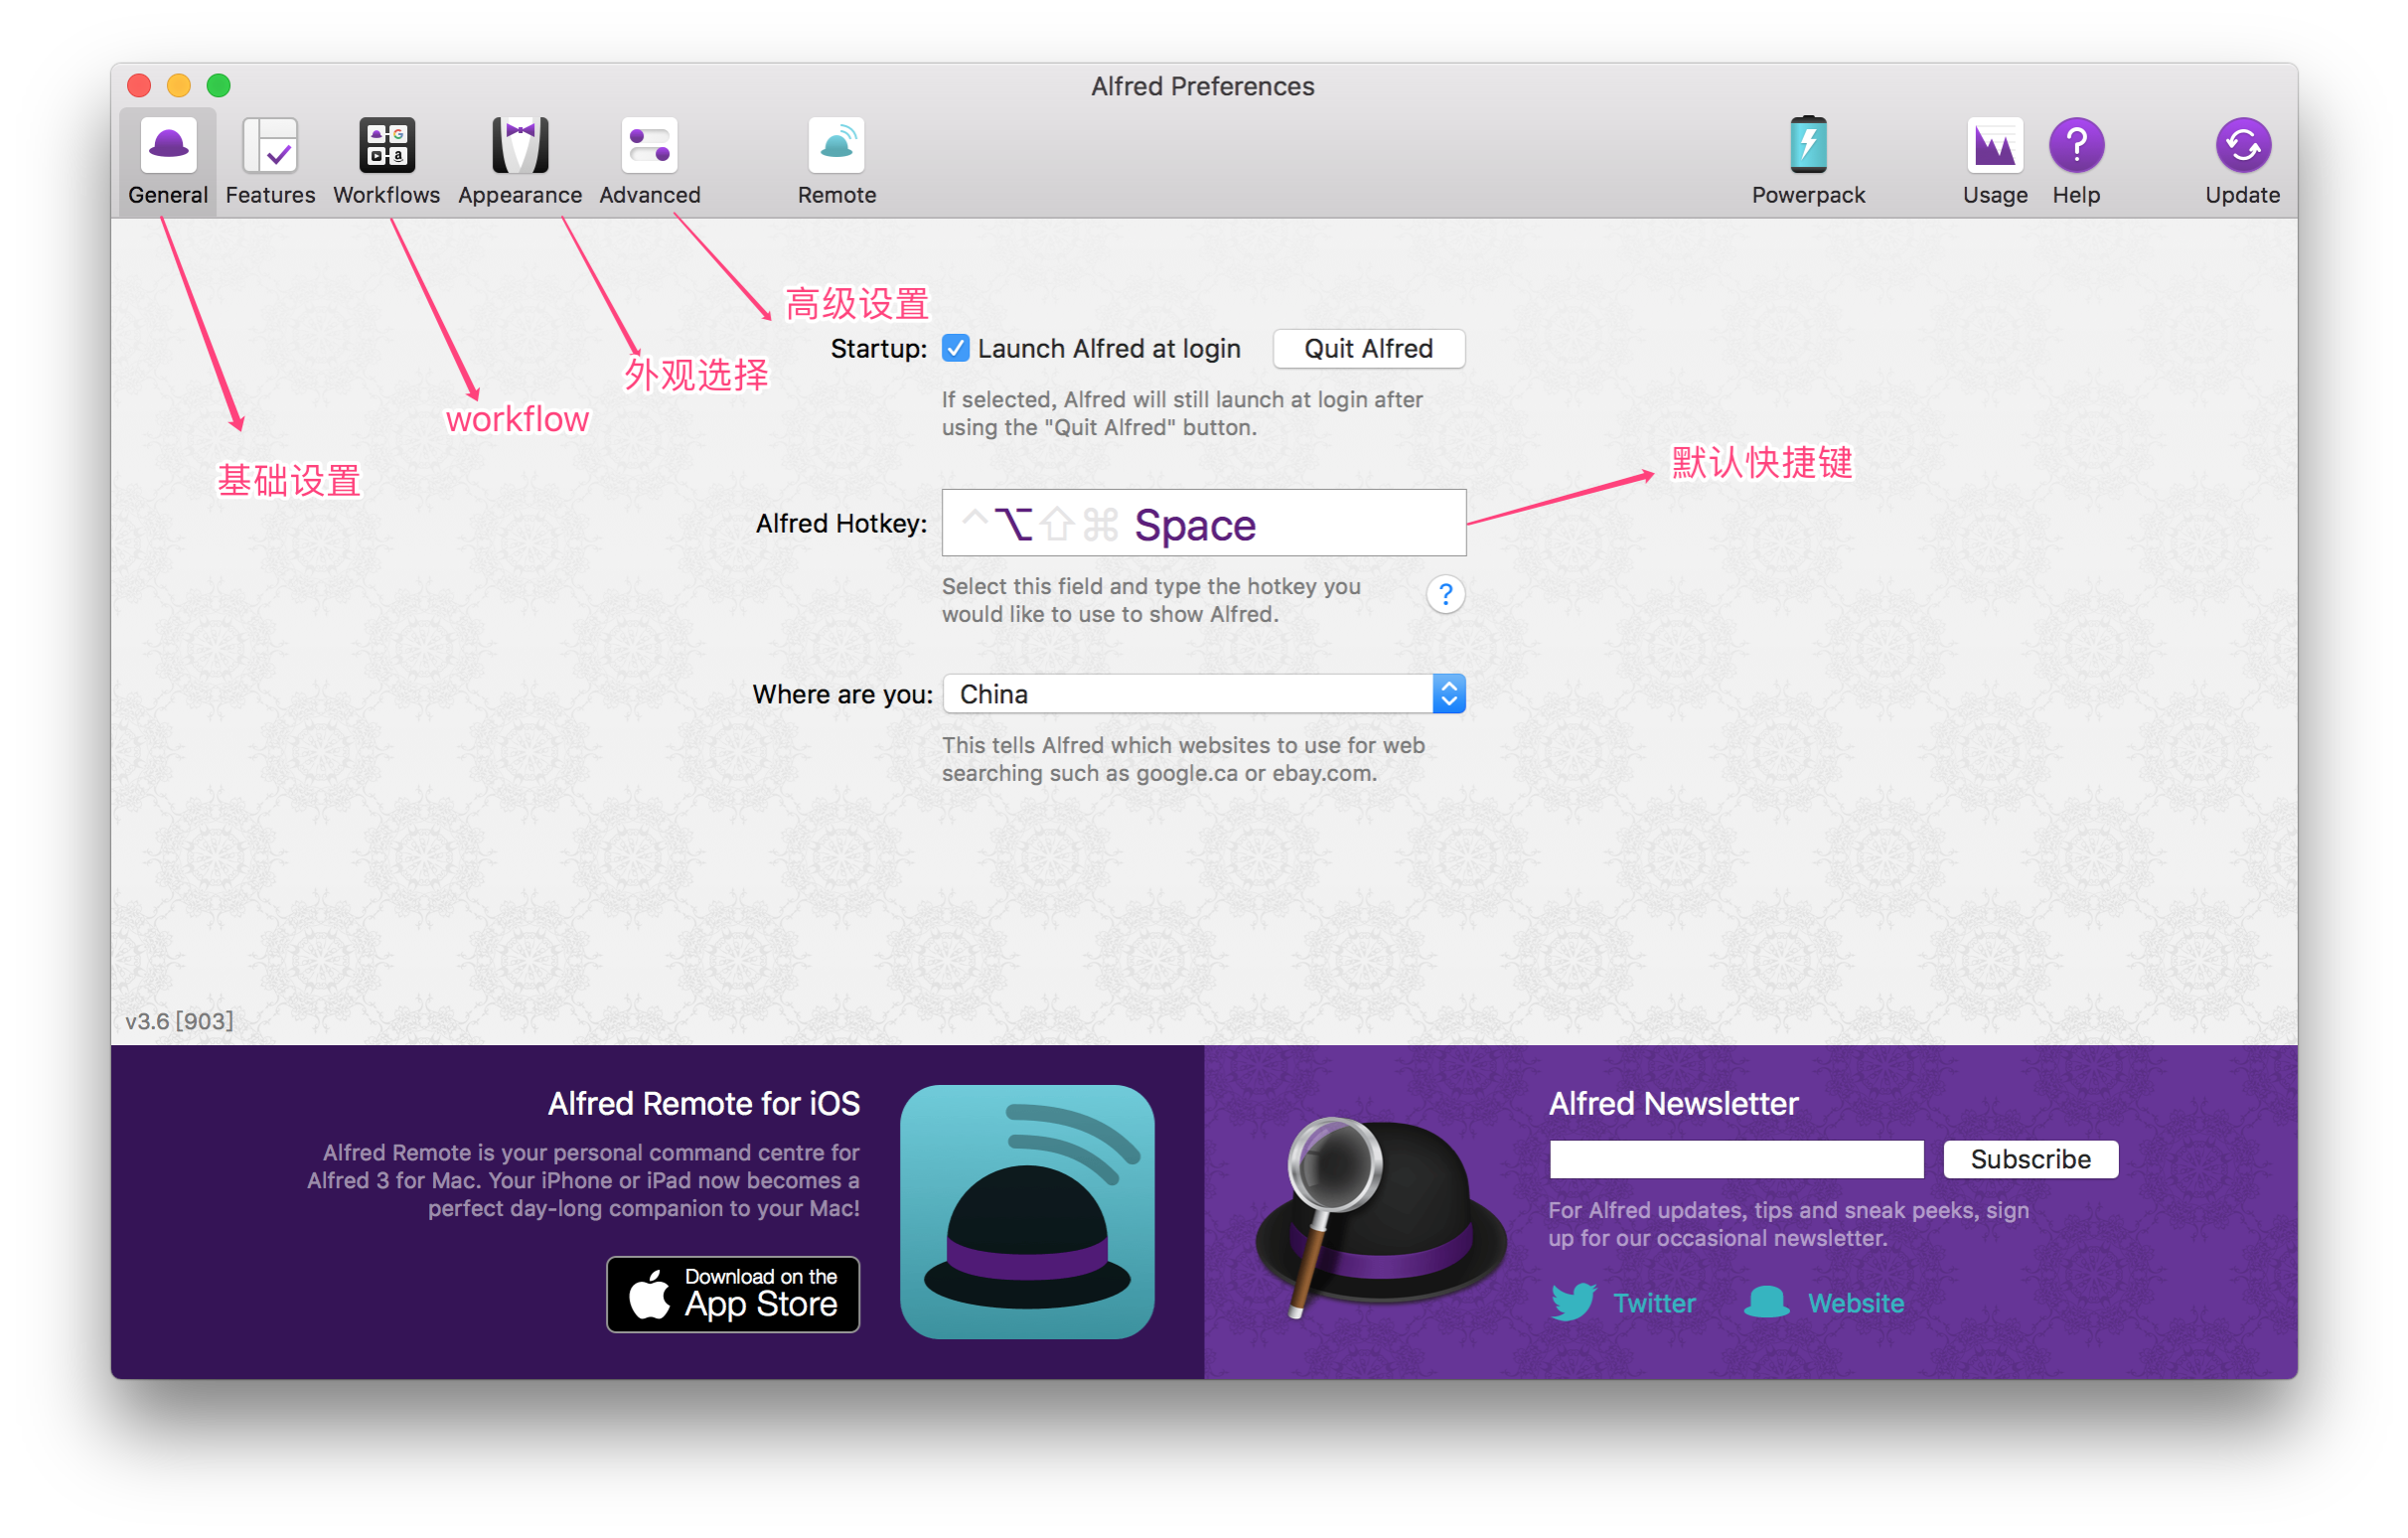Click the Quit Alfred button
Viewport: 2408px width, 1538px height.
tap(1368, 348)
